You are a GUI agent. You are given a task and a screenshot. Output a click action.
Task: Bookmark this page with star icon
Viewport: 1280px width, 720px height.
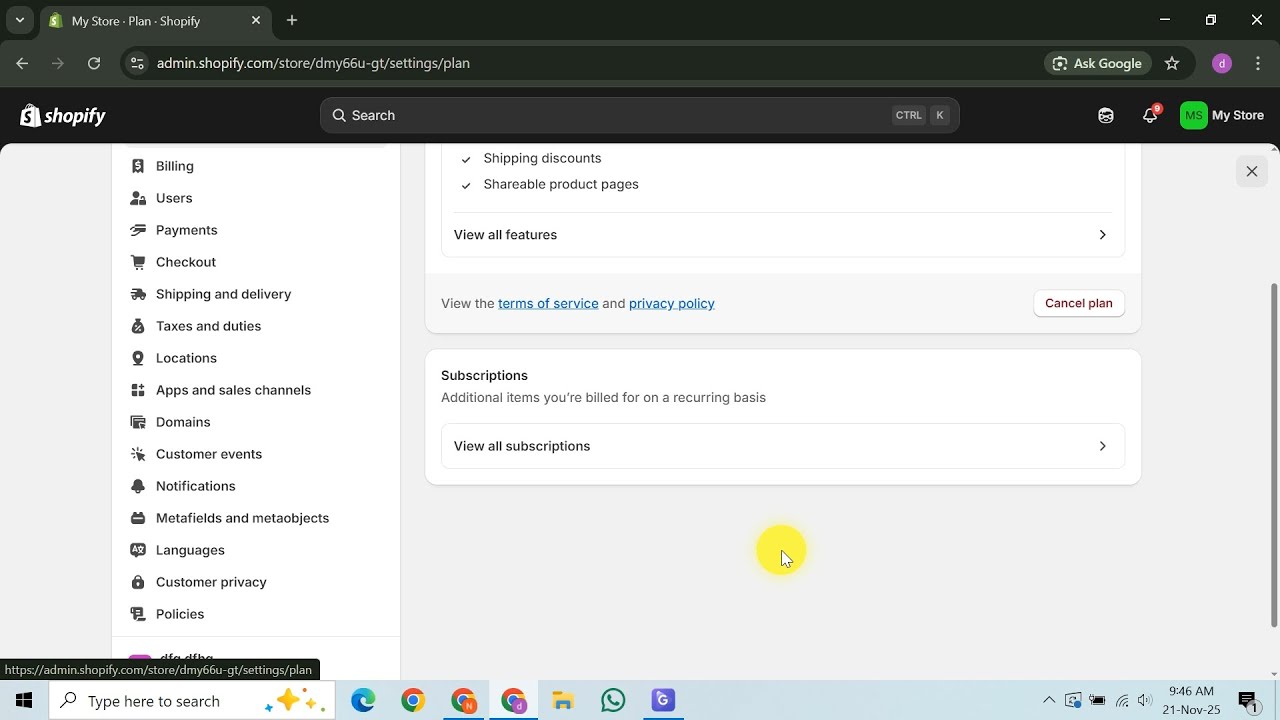pos(1173,63)
